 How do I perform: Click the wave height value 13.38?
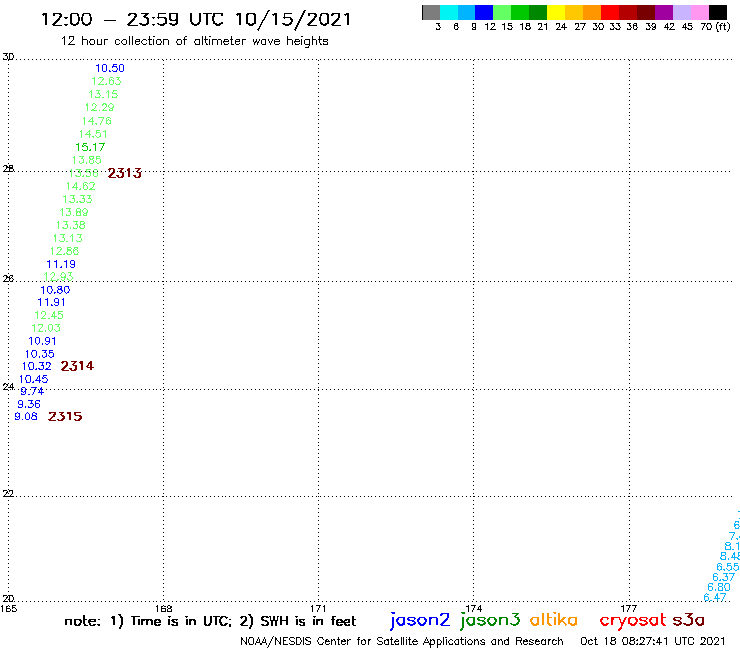(x=71, y=225)
